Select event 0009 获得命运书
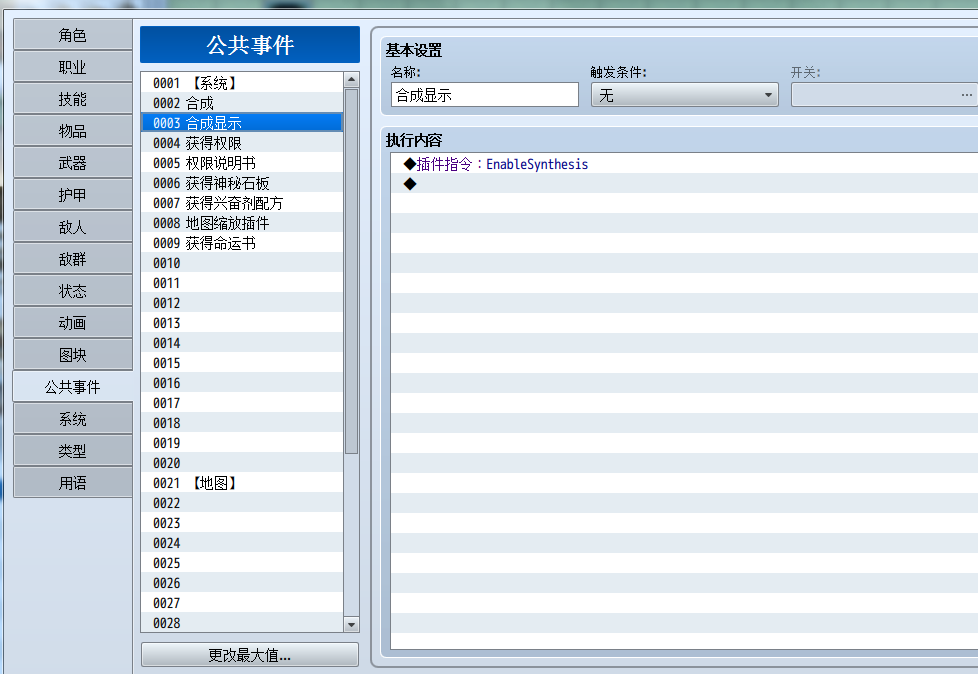The height and width of the screenshot is (674, 978). pos(242,243)
